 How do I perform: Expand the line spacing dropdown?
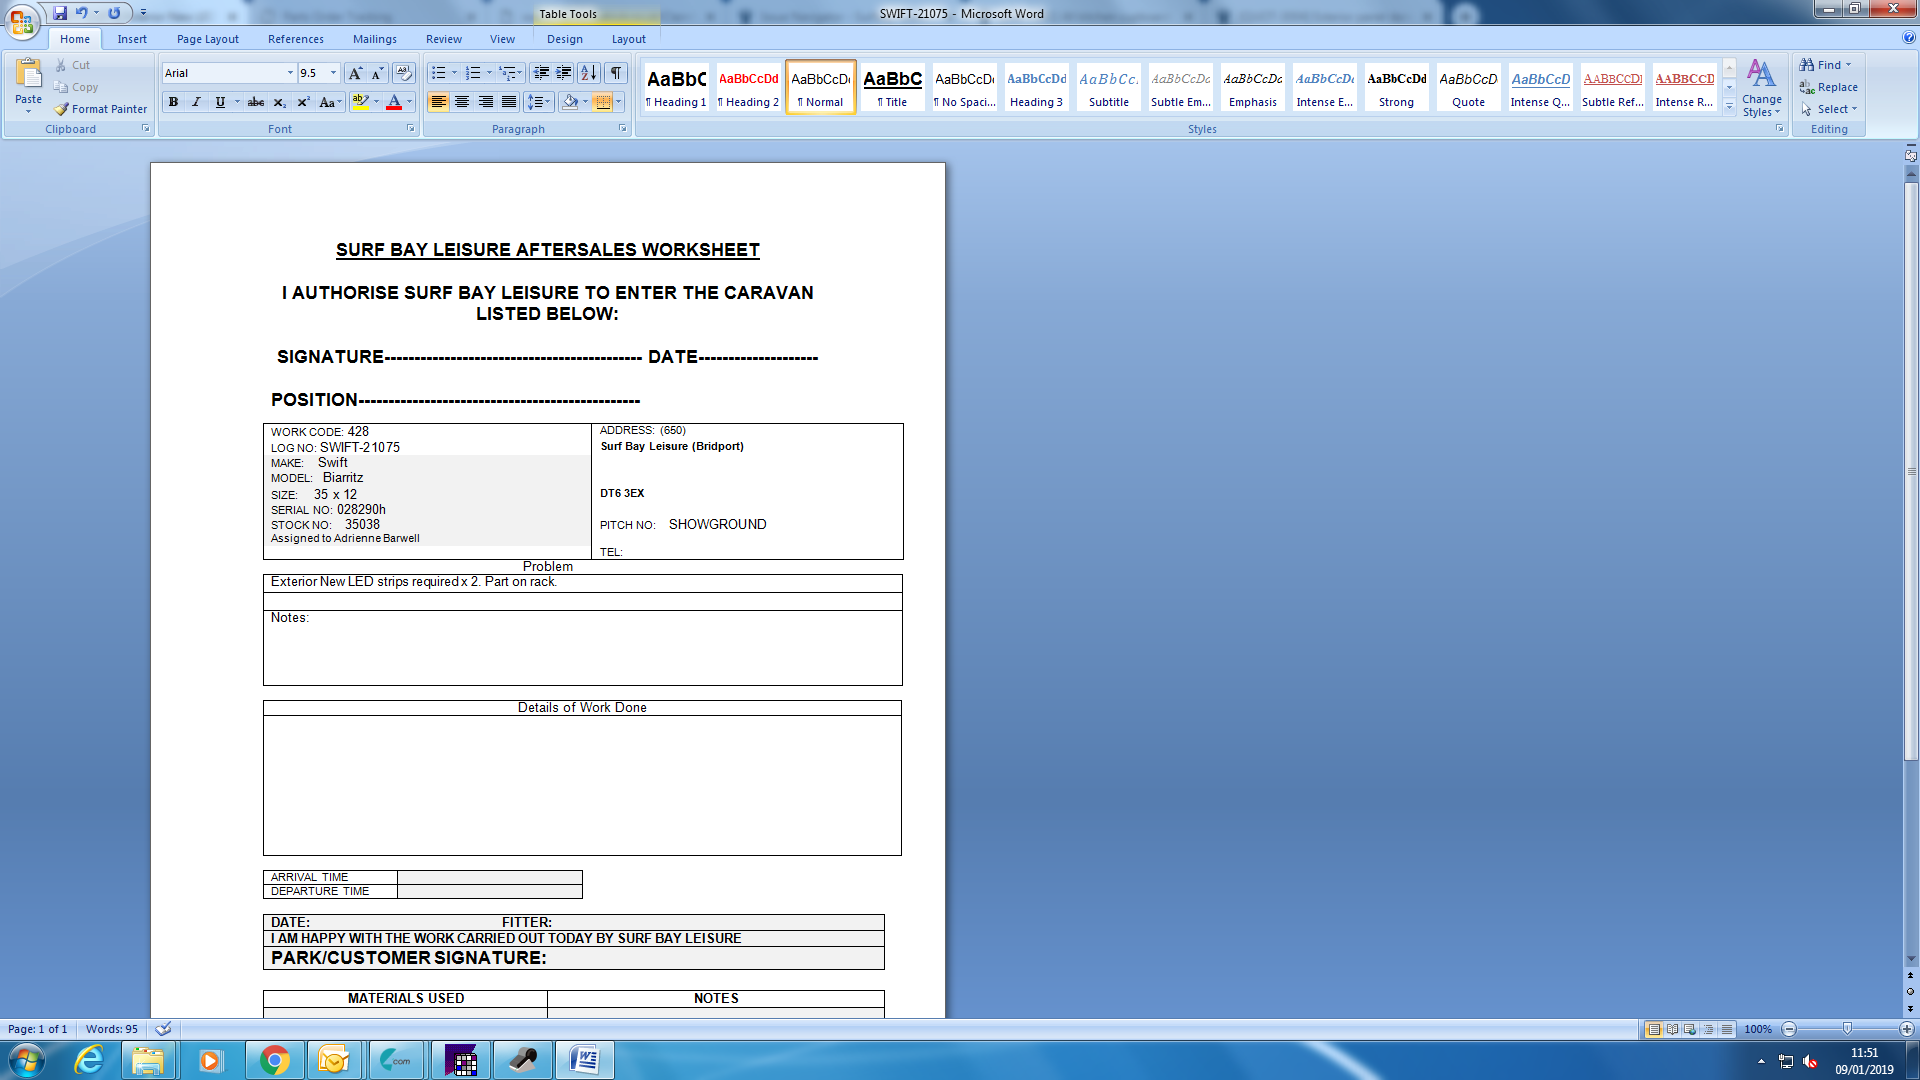[x=548, y=102]
